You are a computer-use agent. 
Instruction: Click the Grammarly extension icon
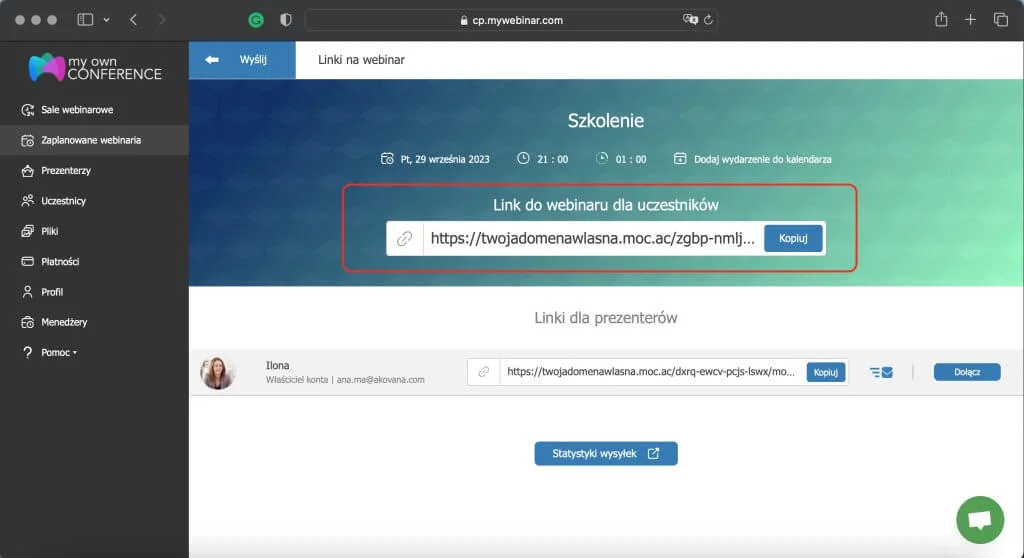[256, 20]
